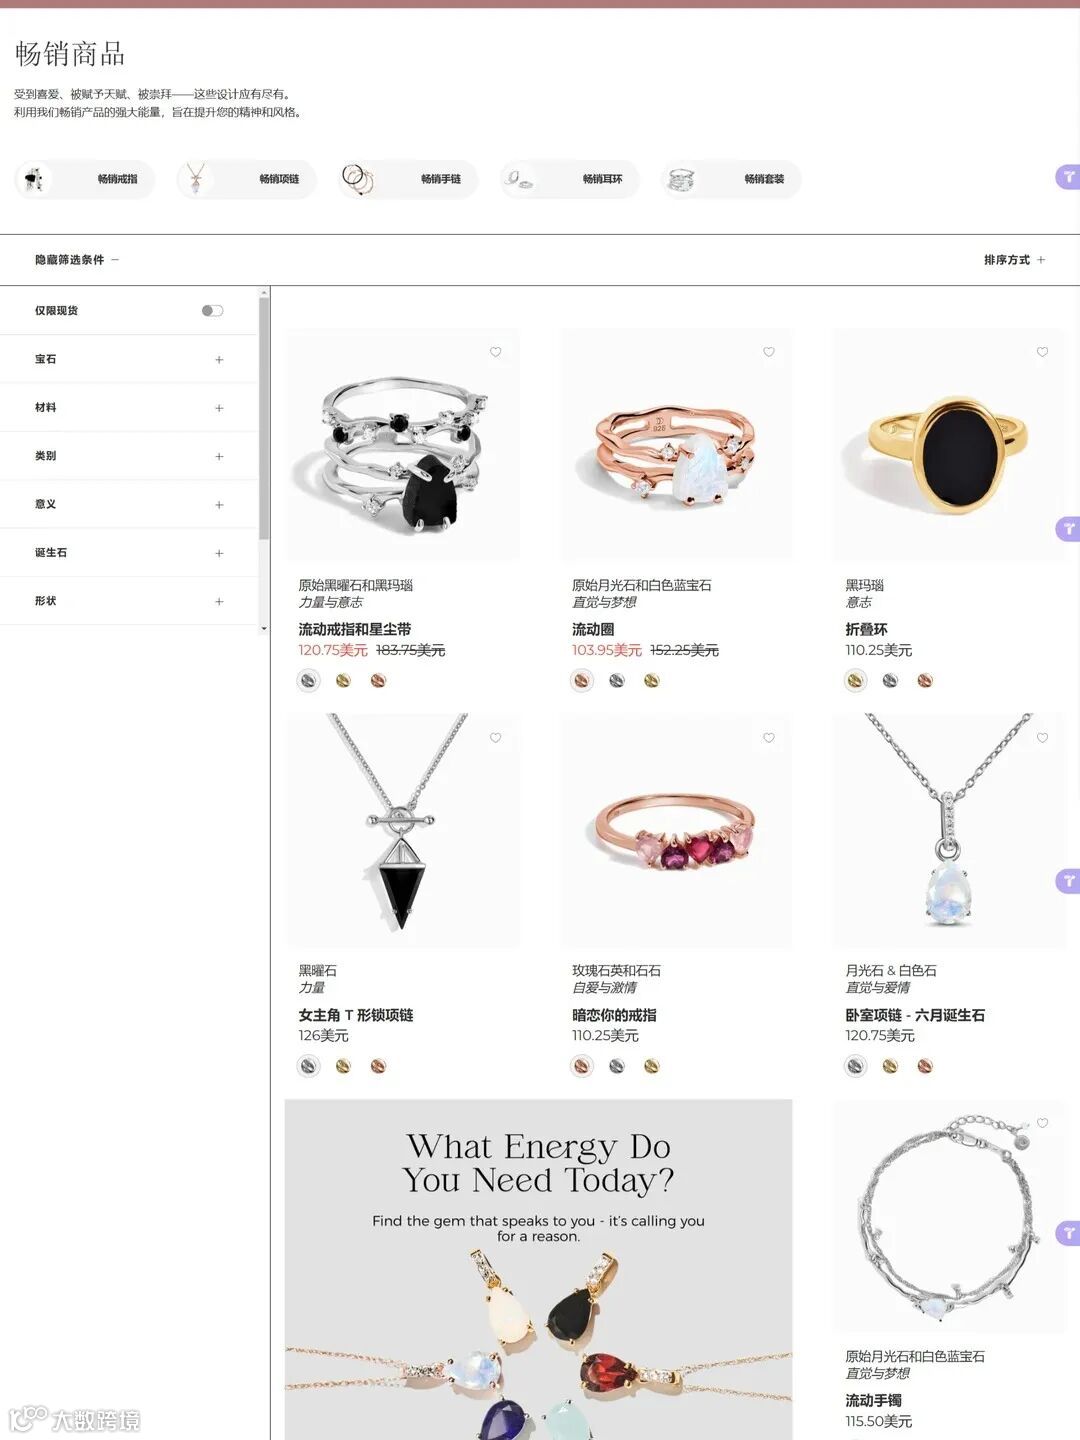Add 折叠环 ring to wishlist heart

click(1042, 352)
